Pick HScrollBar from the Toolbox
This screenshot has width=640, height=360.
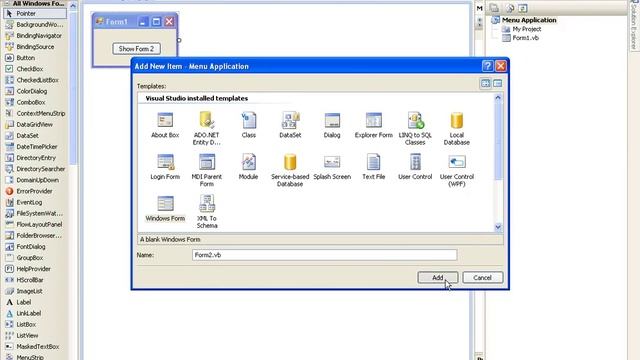35,280
